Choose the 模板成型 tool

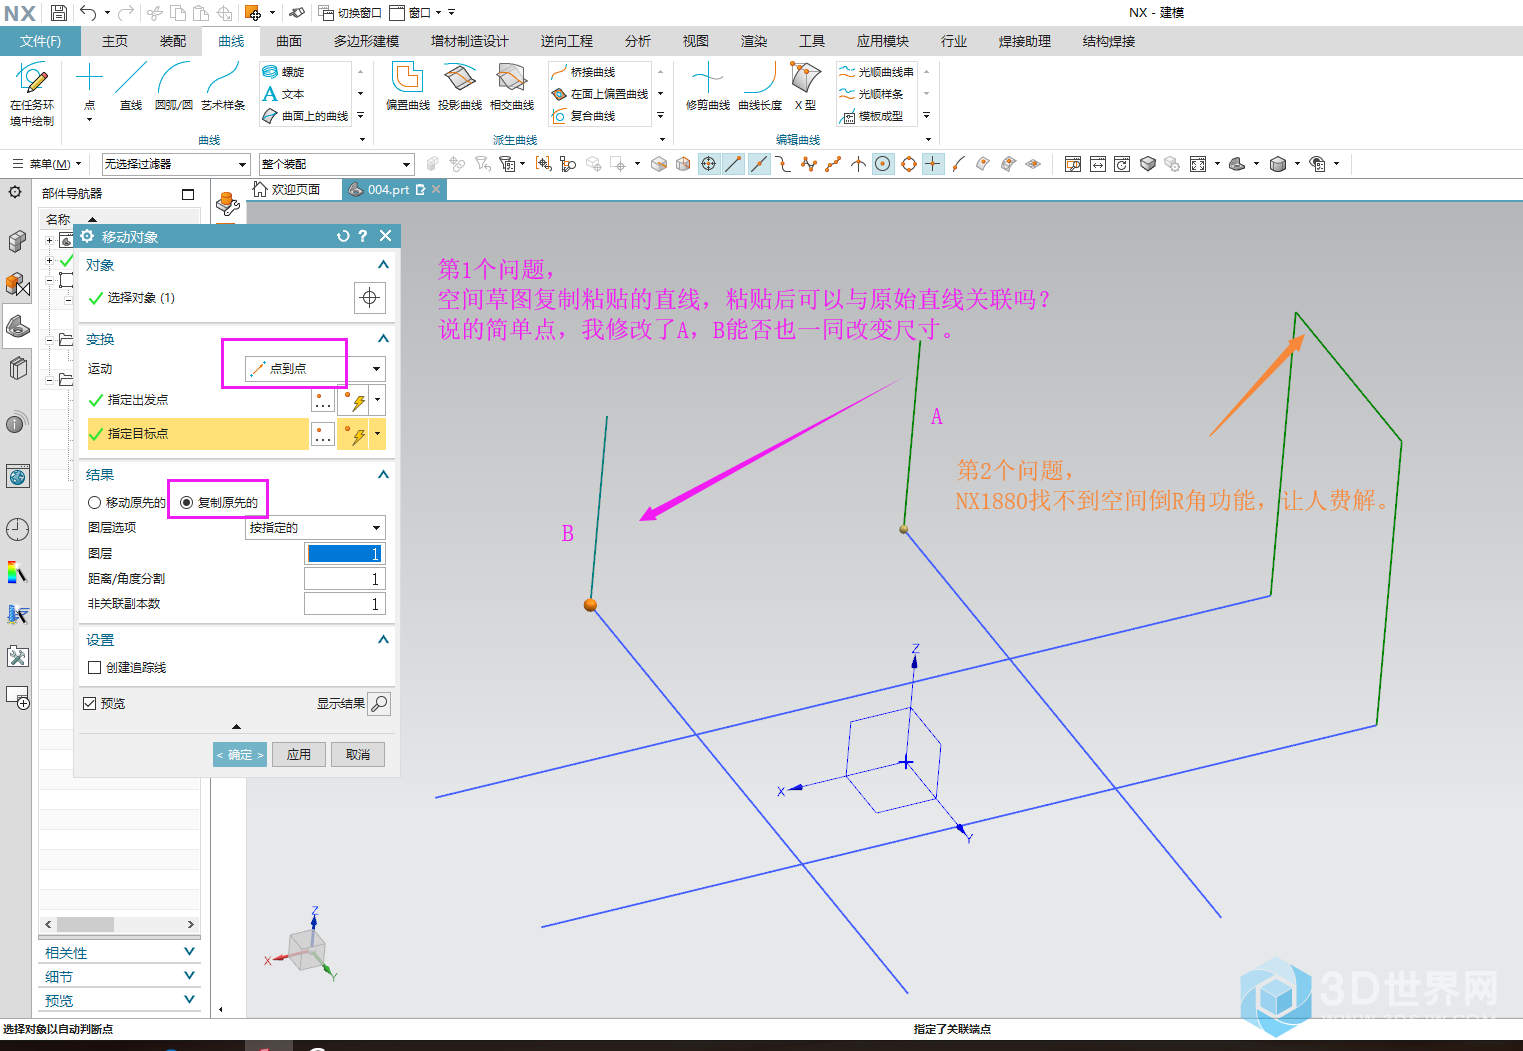pos(871,116)
